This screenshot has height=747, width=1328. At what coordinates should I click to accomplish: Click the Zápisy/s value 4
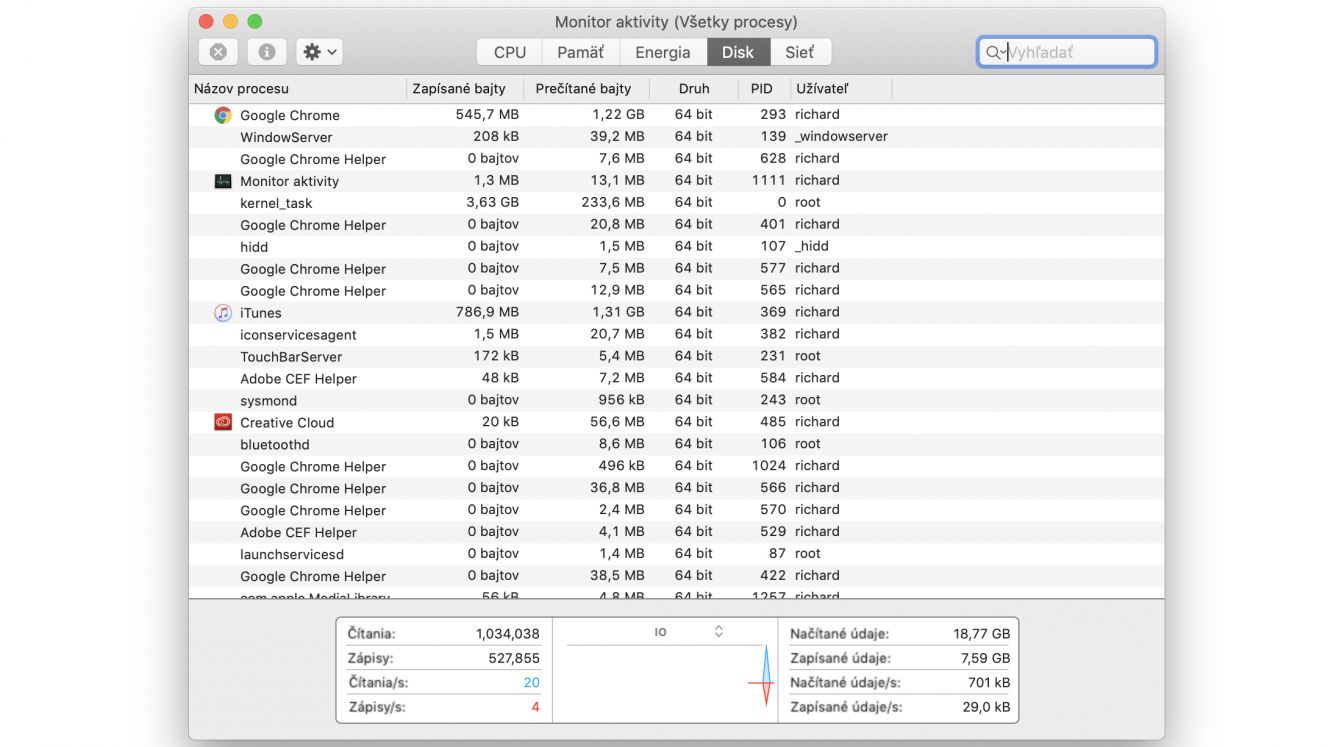tap(535, 707)
